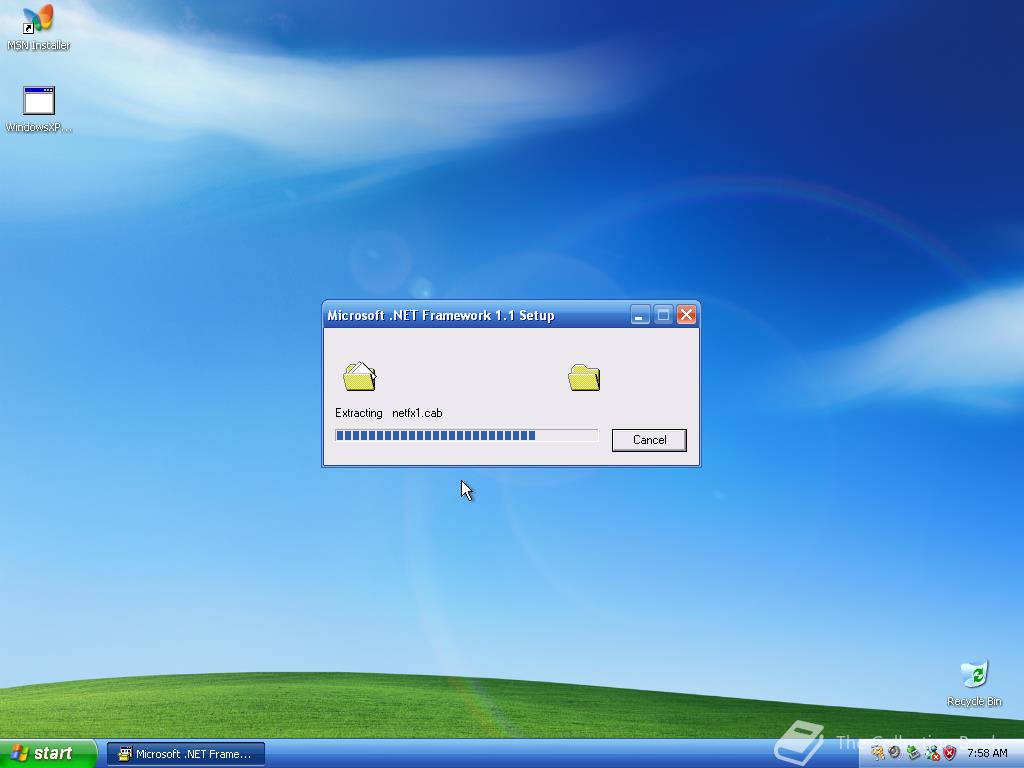This screenshot has height=768, width=1024.
Task: Click the Safely Remove Hardware tray icon
Action: (913, 753)
